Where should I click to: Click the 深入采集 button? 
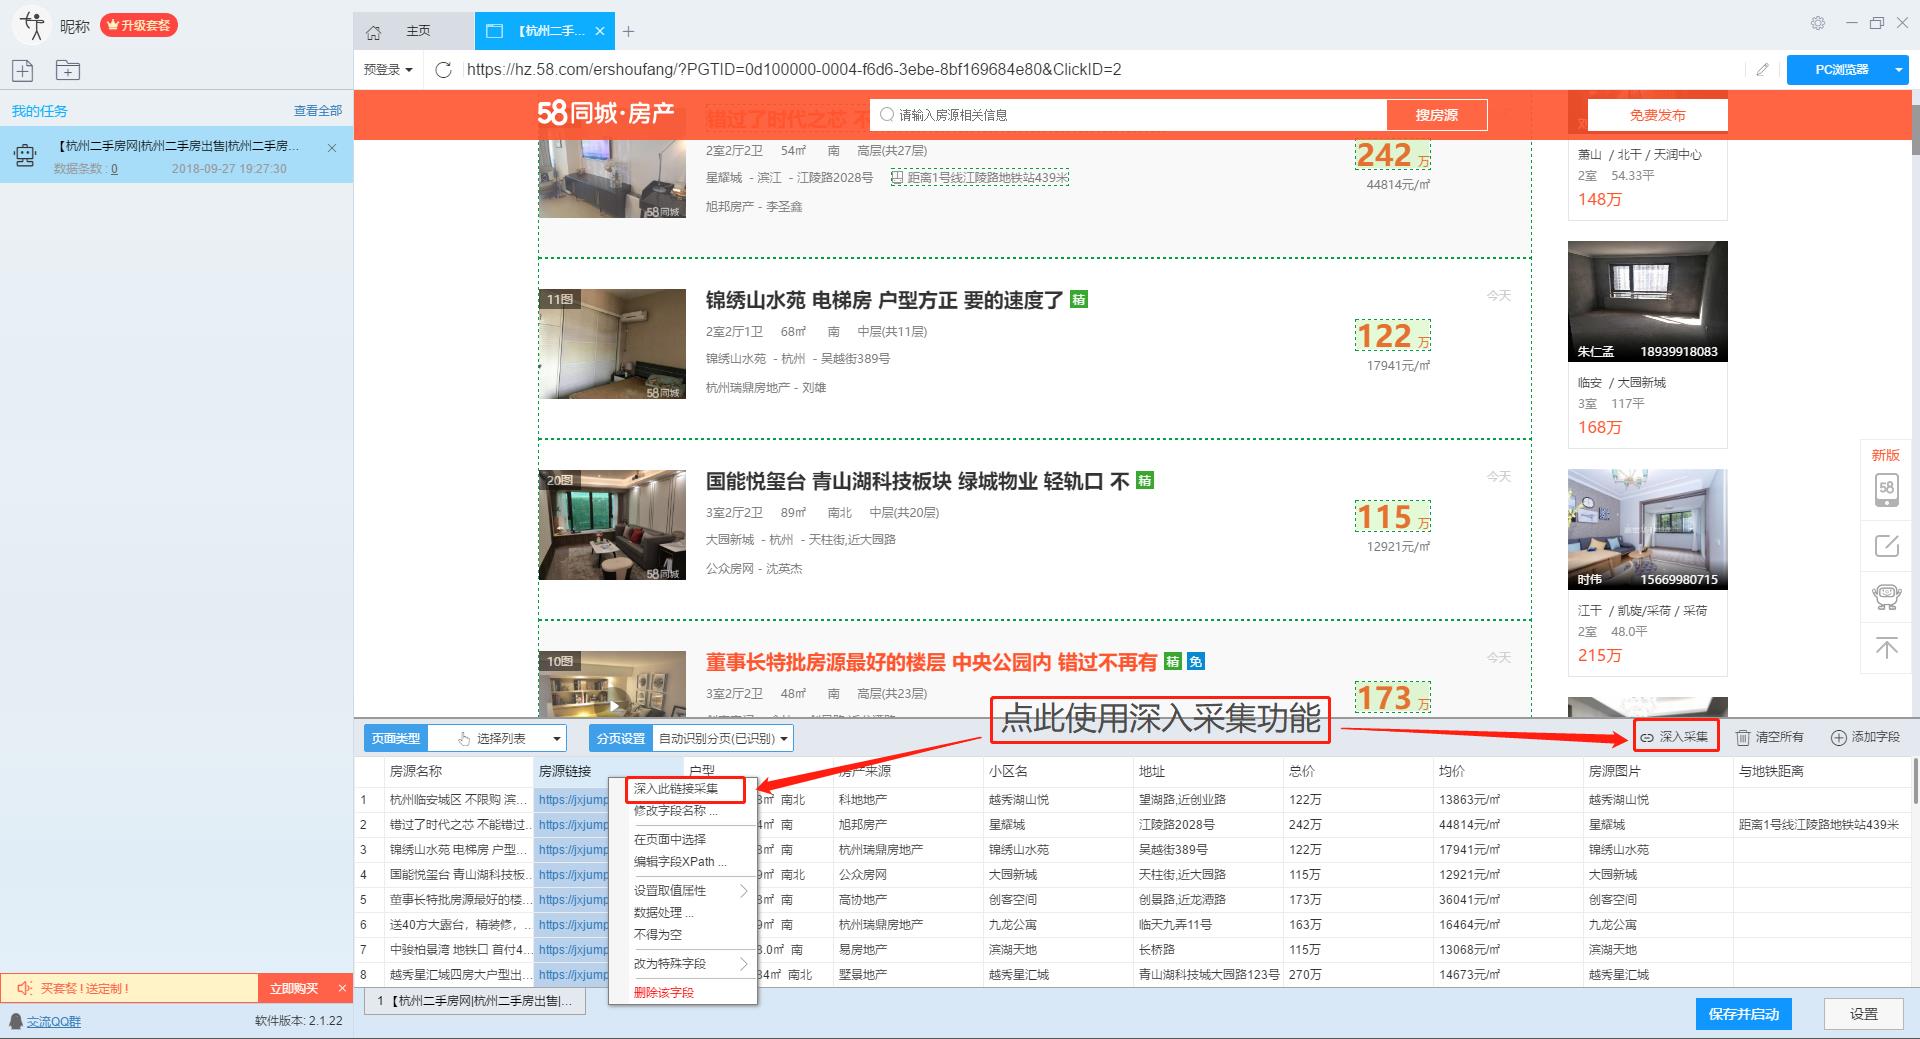[1675, 737]
